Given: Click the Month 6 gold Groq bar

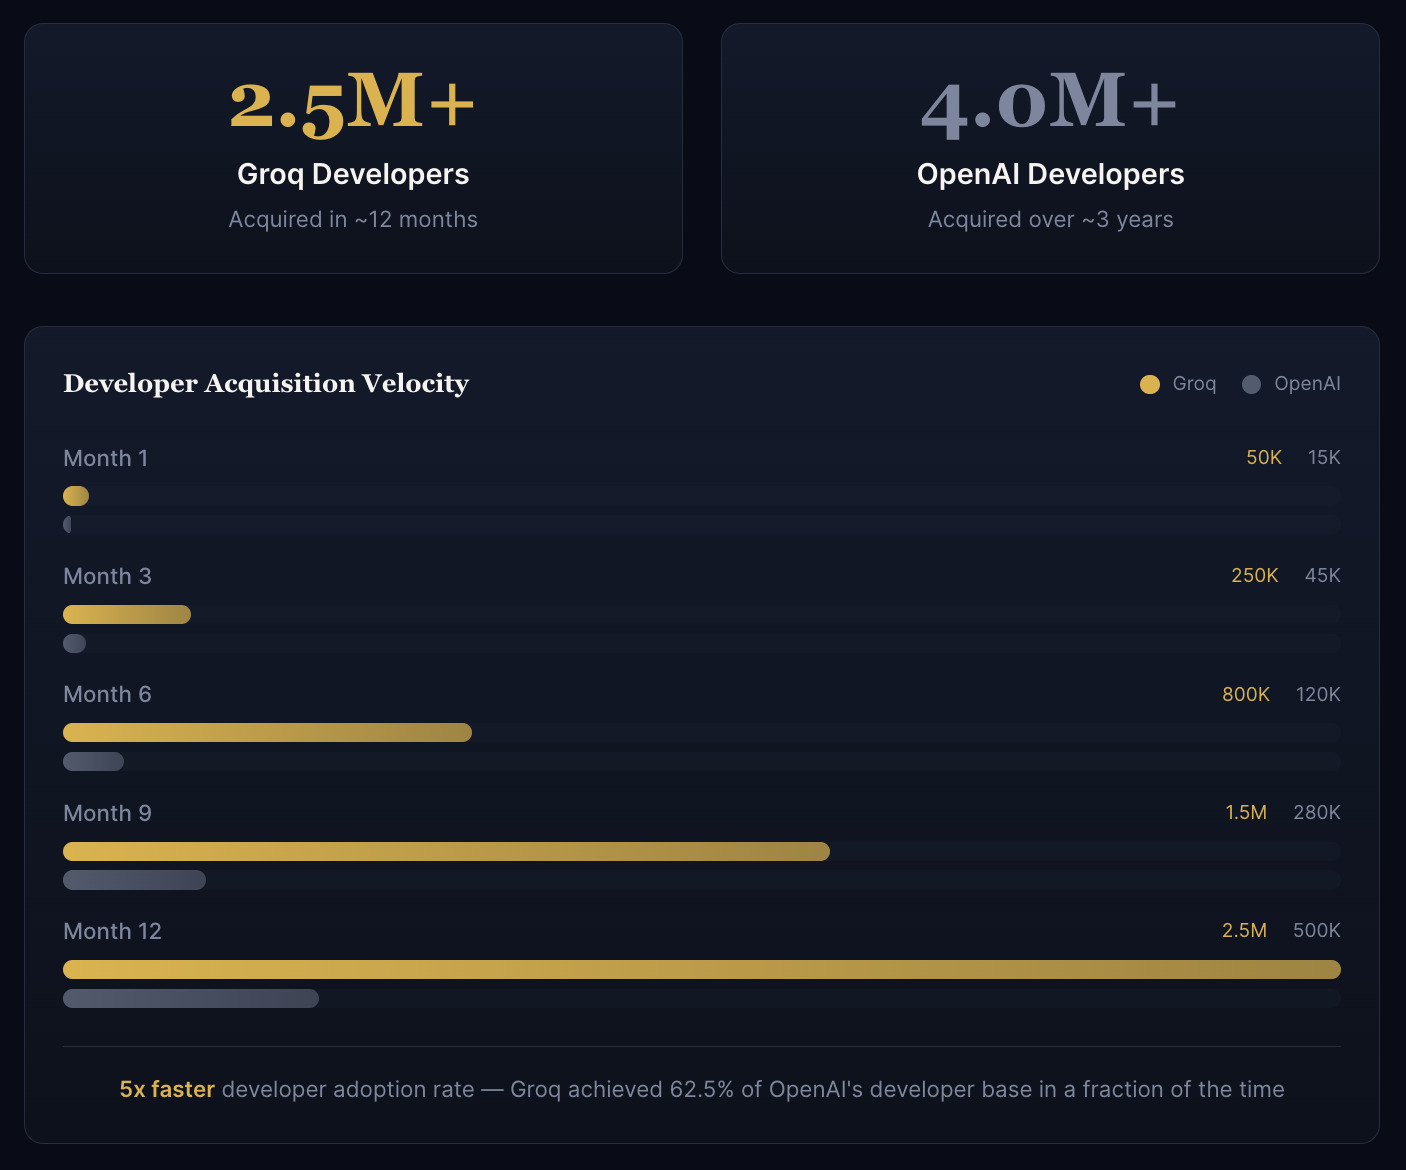Looking at the screenshot, I should (267, 733).
